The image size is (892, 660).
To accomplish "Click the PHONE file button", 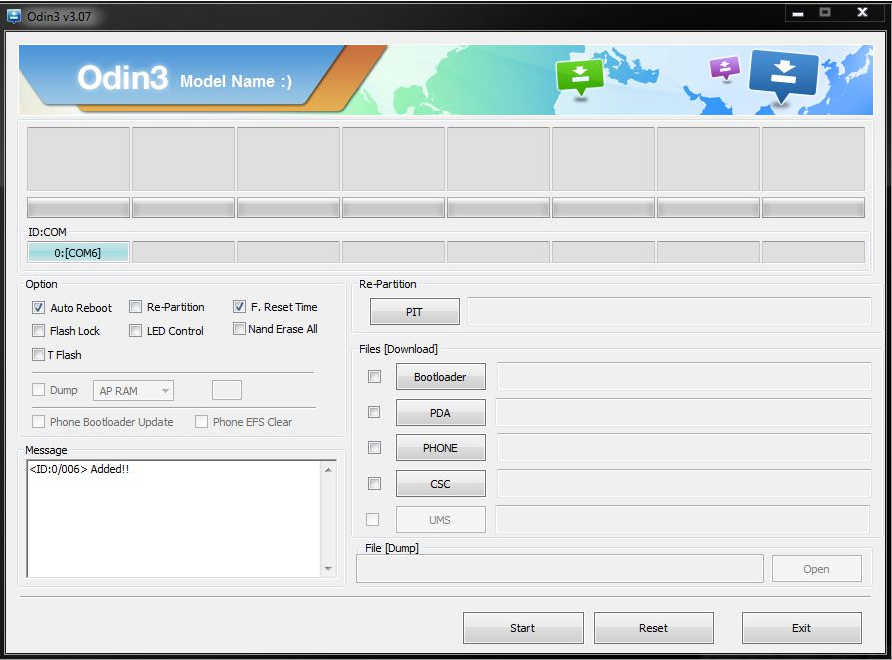I will point(441,448).
